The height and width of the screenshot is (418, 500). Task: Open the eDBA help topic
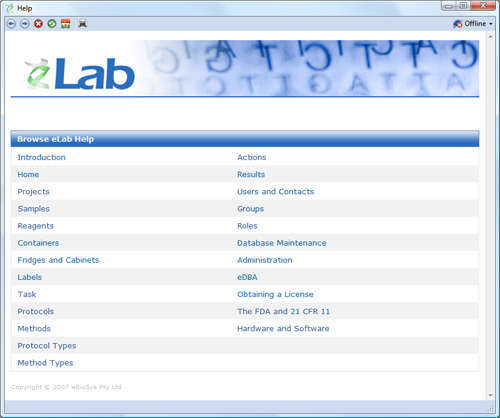[x=247, y=277]
